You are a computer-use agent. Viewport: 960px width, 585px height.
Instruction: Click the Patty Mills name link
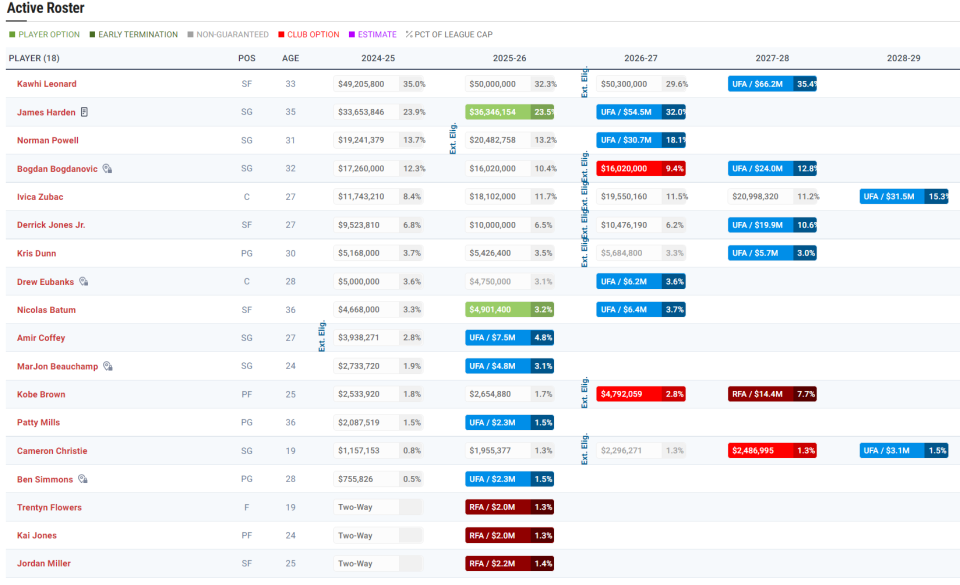point(38,422)
